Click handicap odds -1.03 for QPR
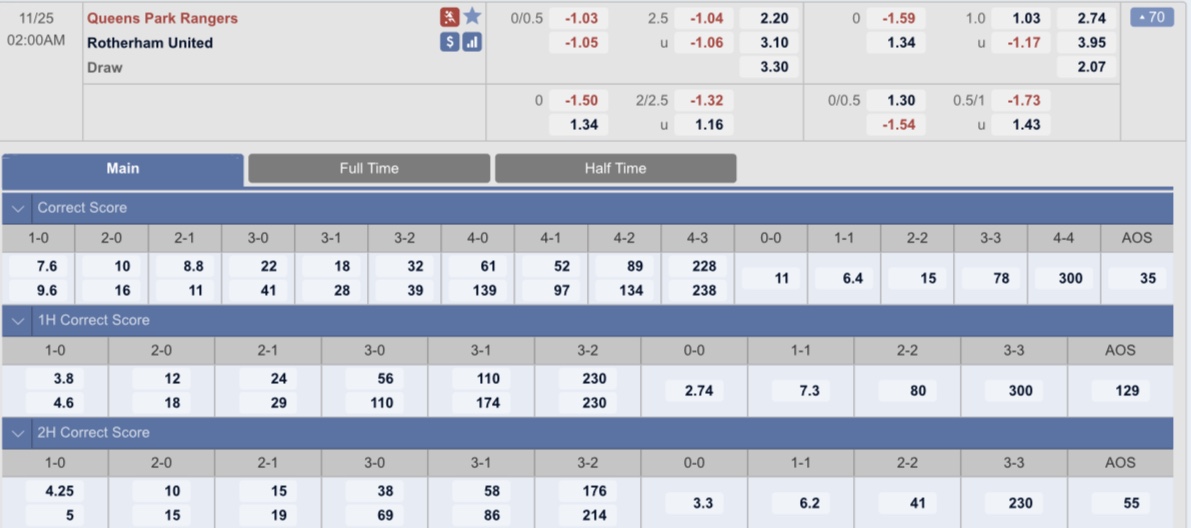Viewport: 1191px width, 528px height. pyautogui.click(x=580, y=18)
